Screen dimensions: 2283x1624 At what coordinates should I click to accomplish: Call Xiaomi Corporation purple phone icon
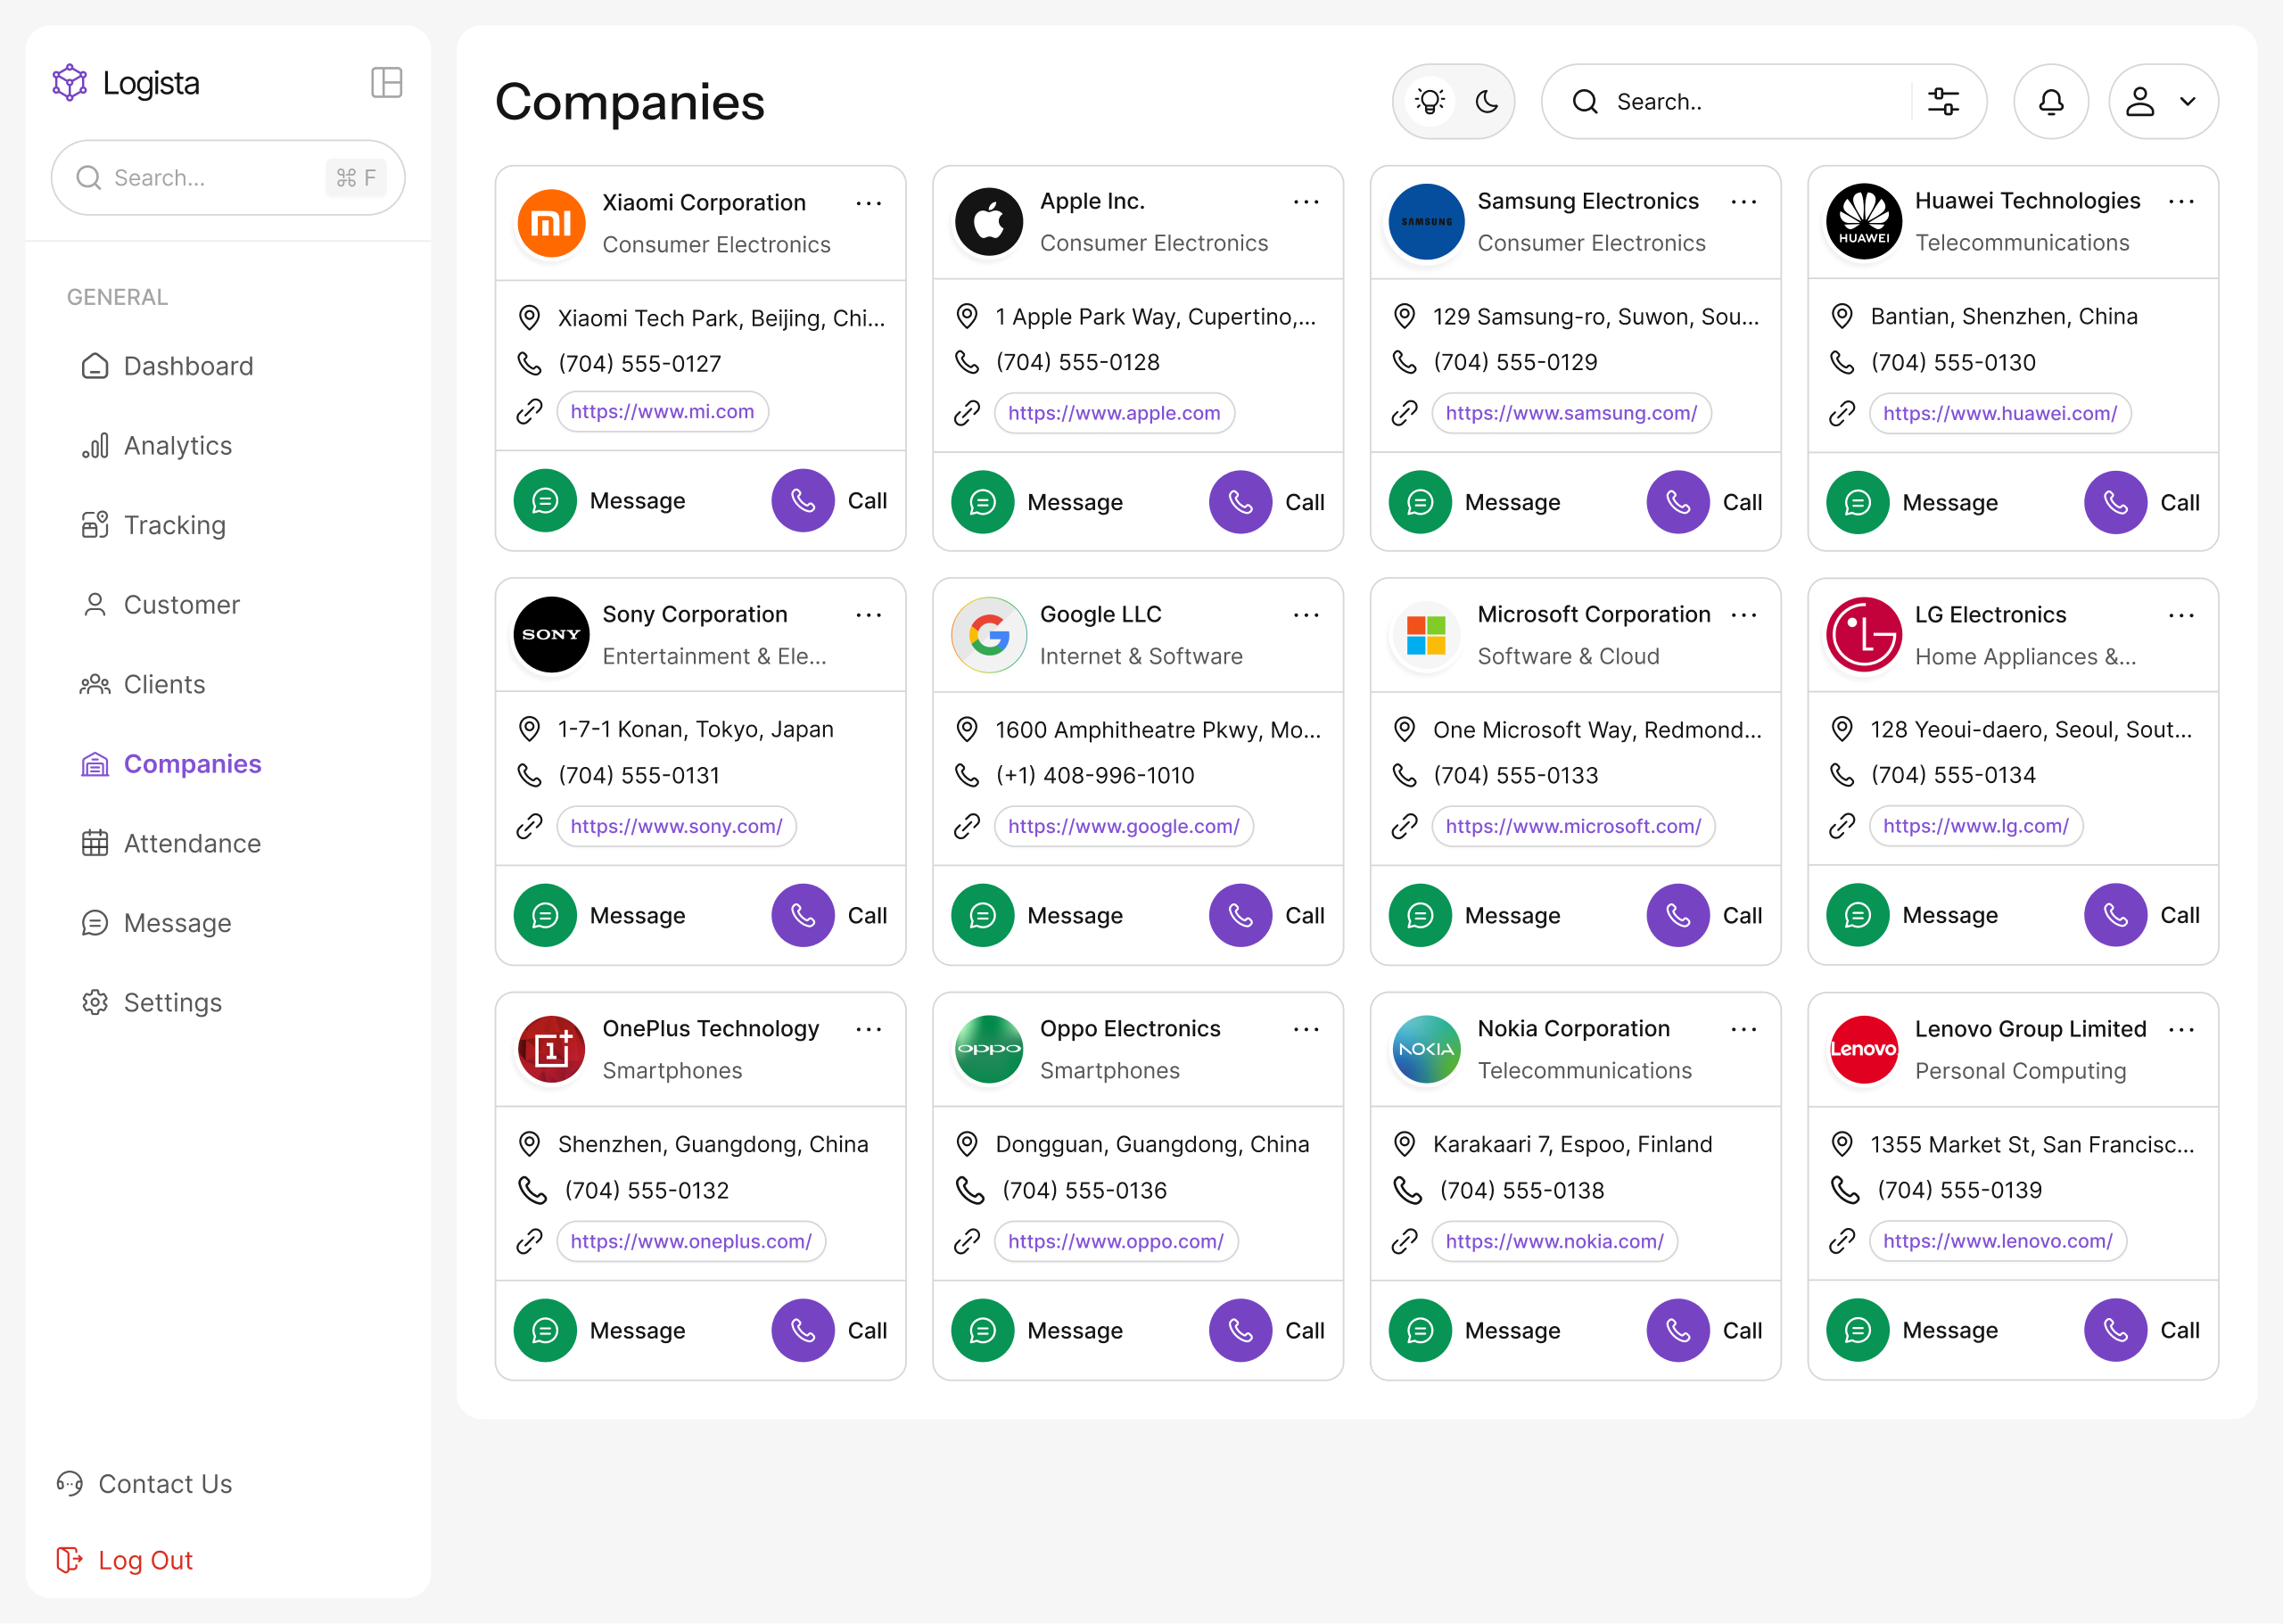pos(803,501)
